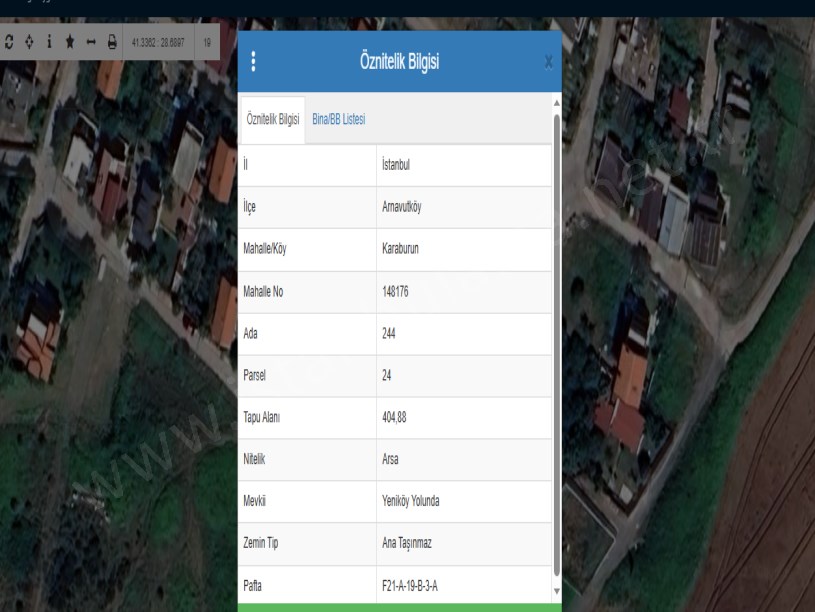Click the scrollbar up arrow in panel
Image resolution: width=815 pixels, height=612 pixels.
click(556, 103)
